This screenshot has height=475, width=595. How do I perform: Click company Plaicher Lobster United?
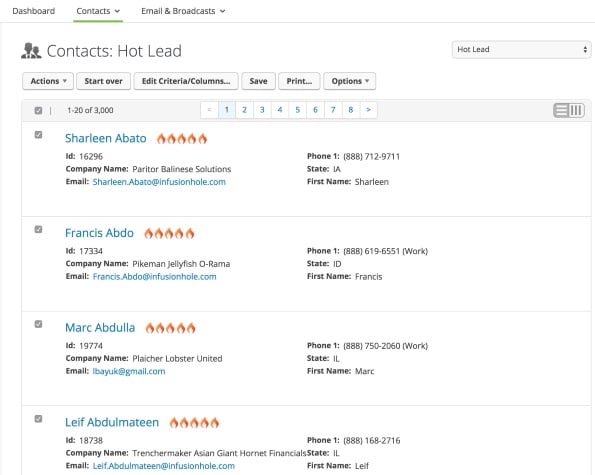177,359
